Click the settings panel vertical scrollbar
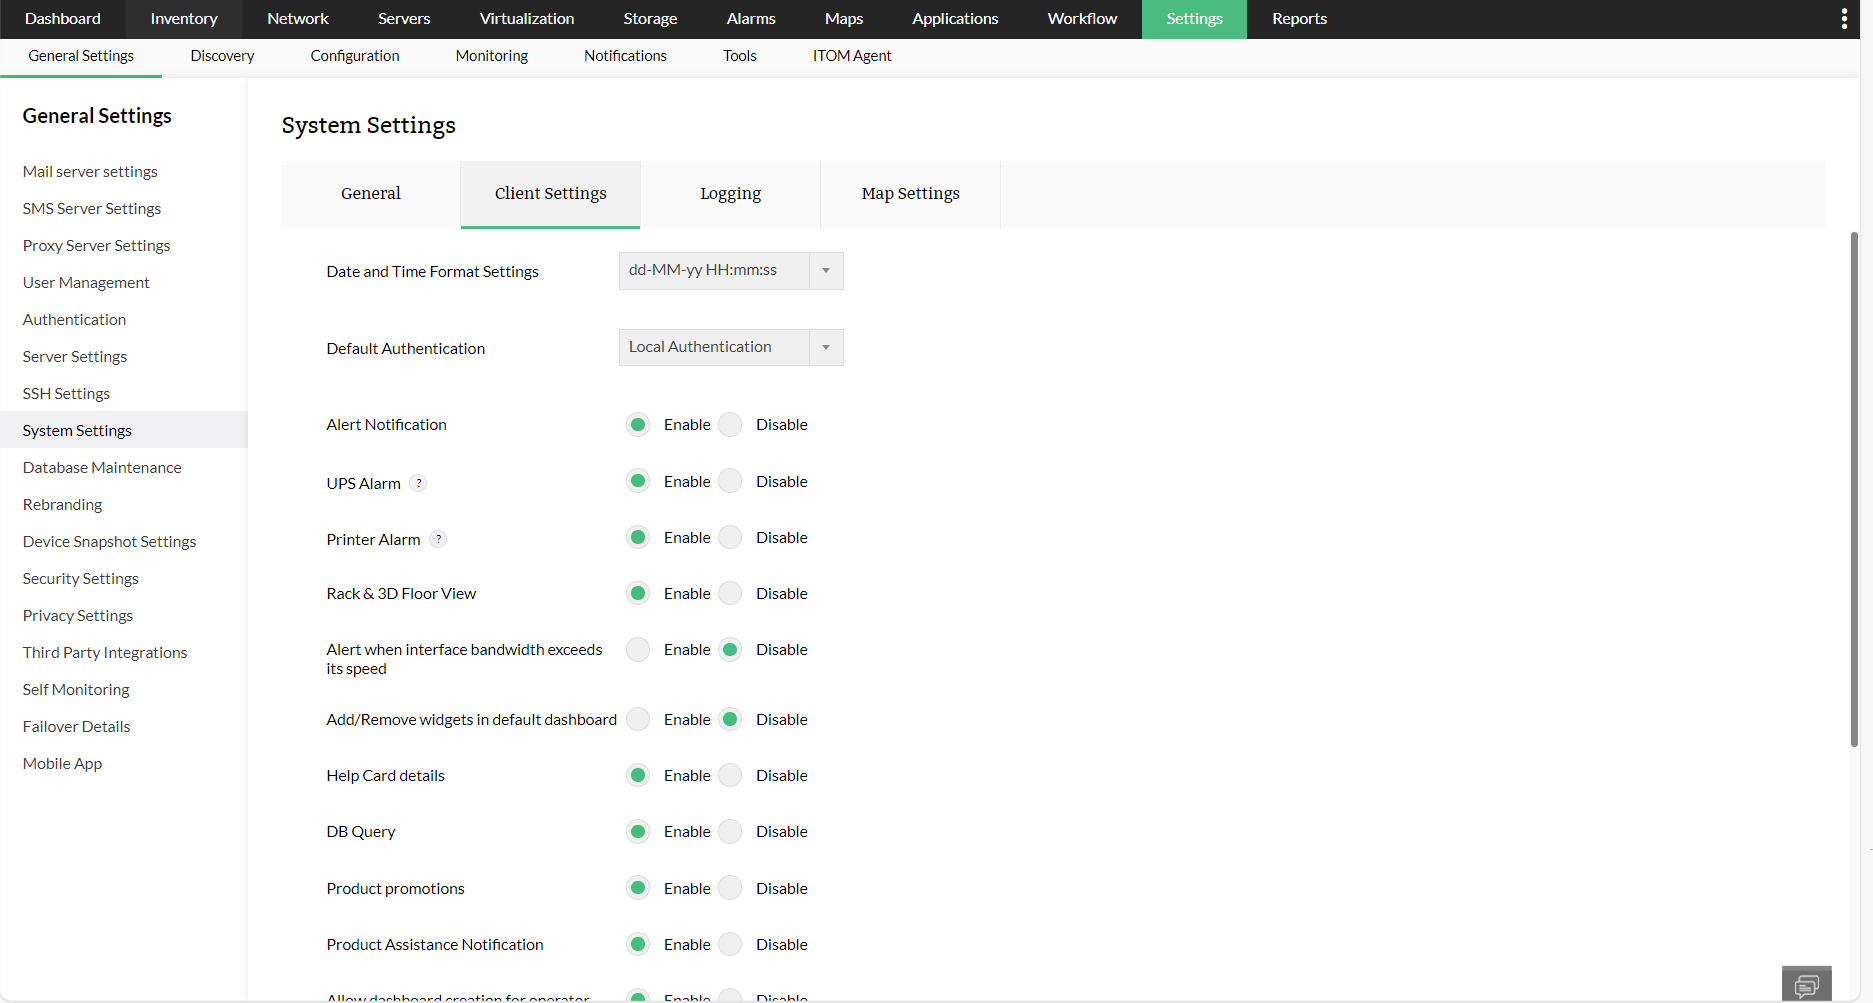 point(1854,490)
